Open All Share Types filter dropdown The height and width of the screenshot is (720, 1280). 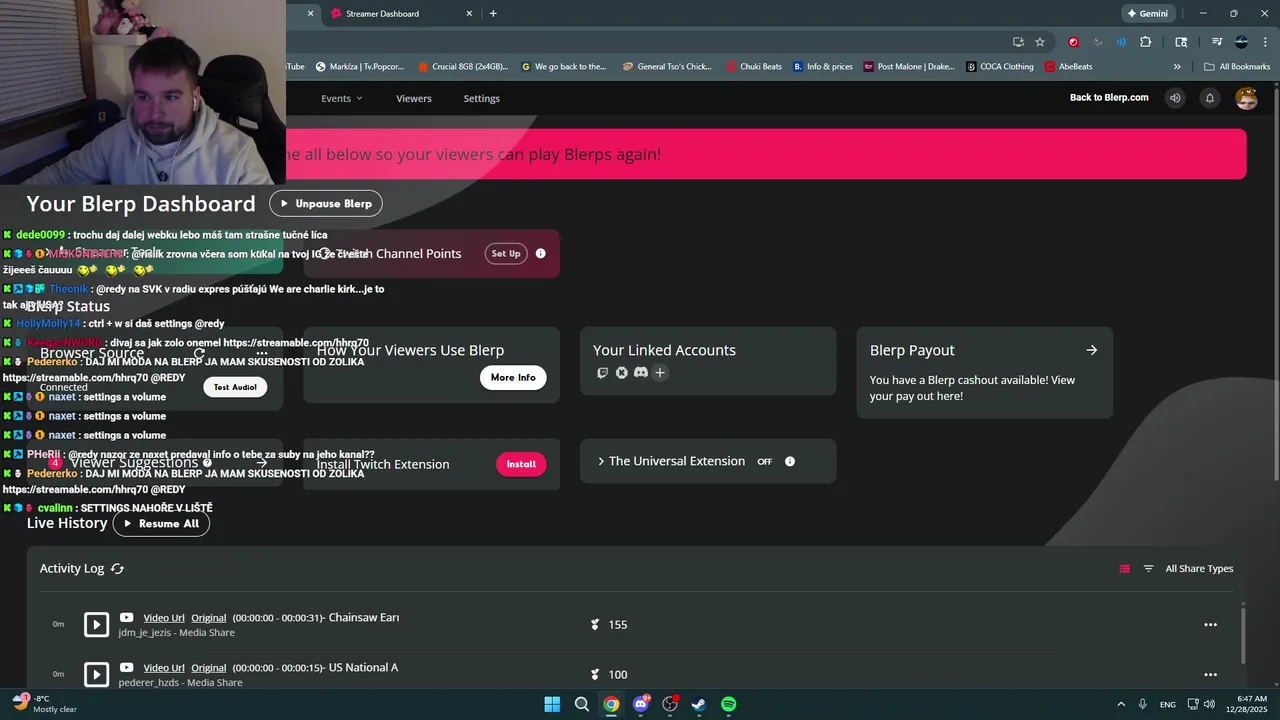click(x=1199, y=569)
